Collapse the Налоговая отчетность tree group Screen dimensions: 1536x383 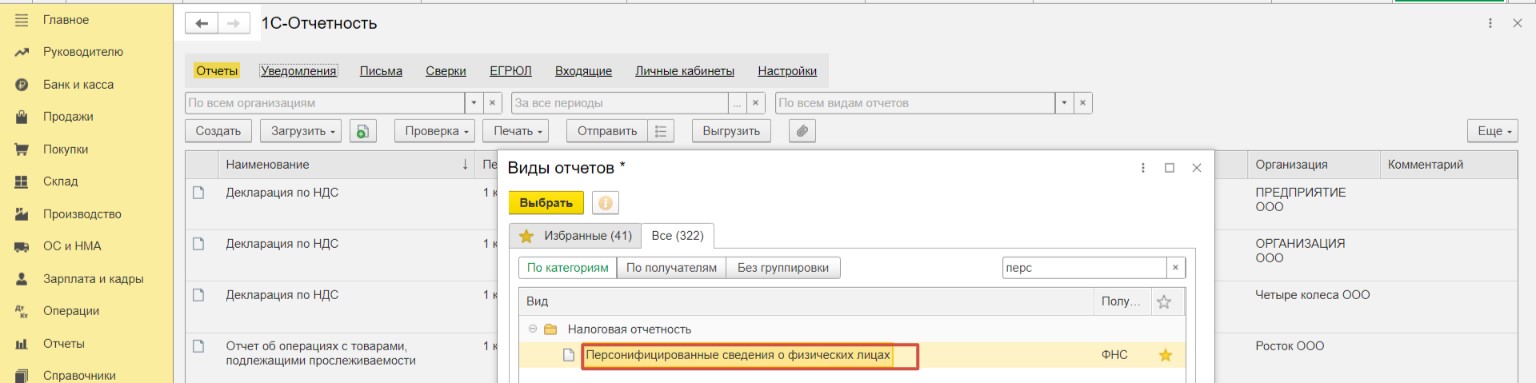click(532, 329)
